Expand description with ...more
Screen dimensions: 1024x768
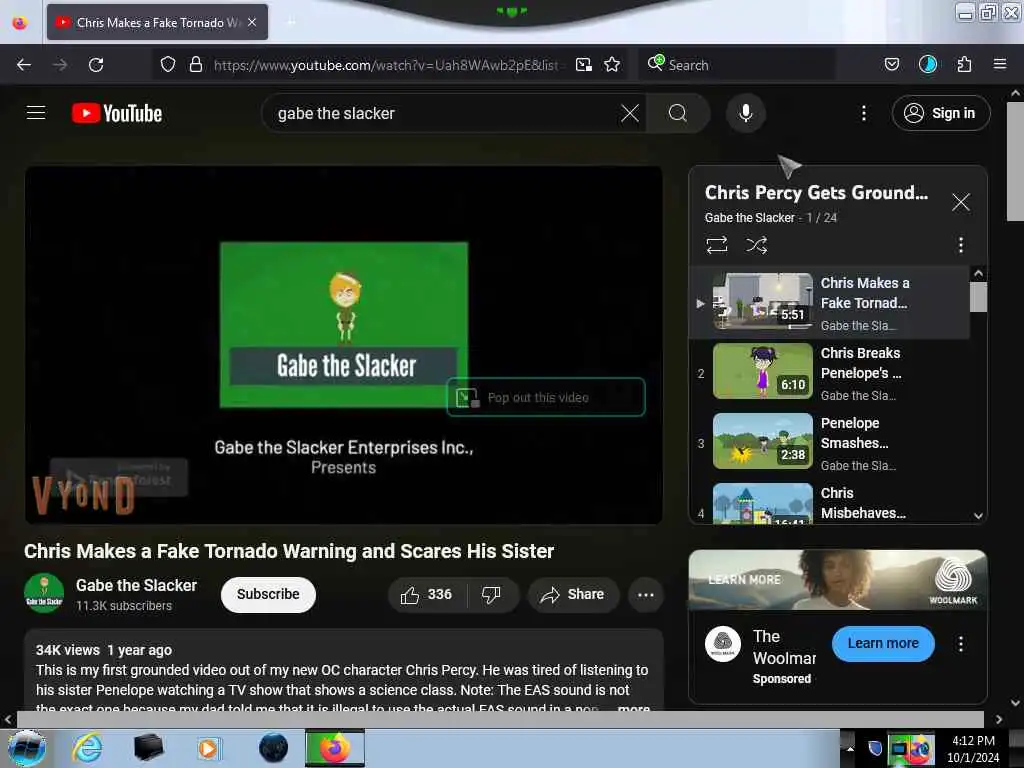point(633,708)
